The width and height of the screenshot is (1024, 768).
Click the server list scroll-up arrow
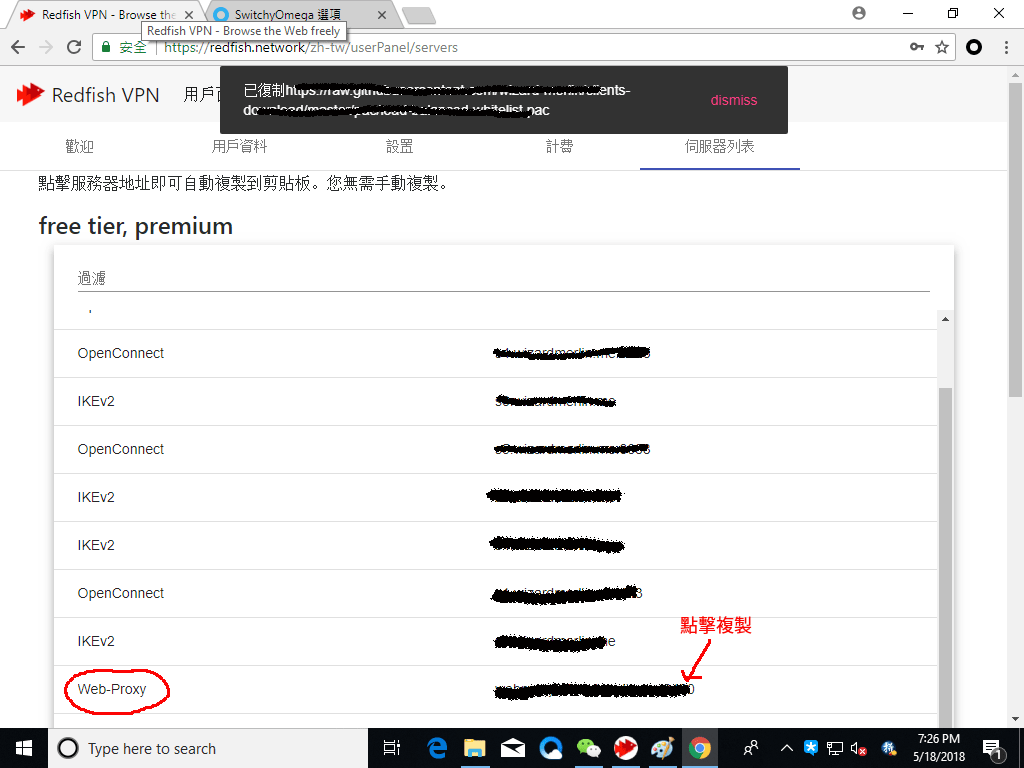(945, 319)
